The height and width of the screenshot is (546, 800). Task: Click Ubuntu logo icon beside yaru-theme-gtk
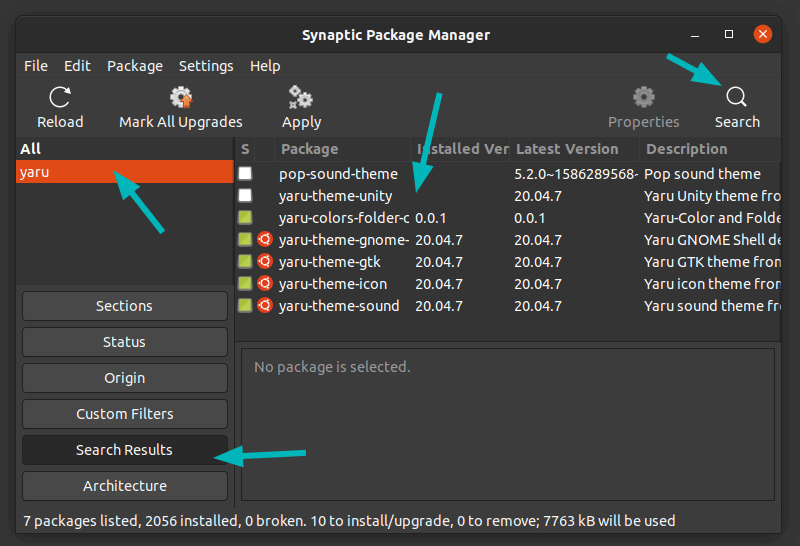click(265, 262)
